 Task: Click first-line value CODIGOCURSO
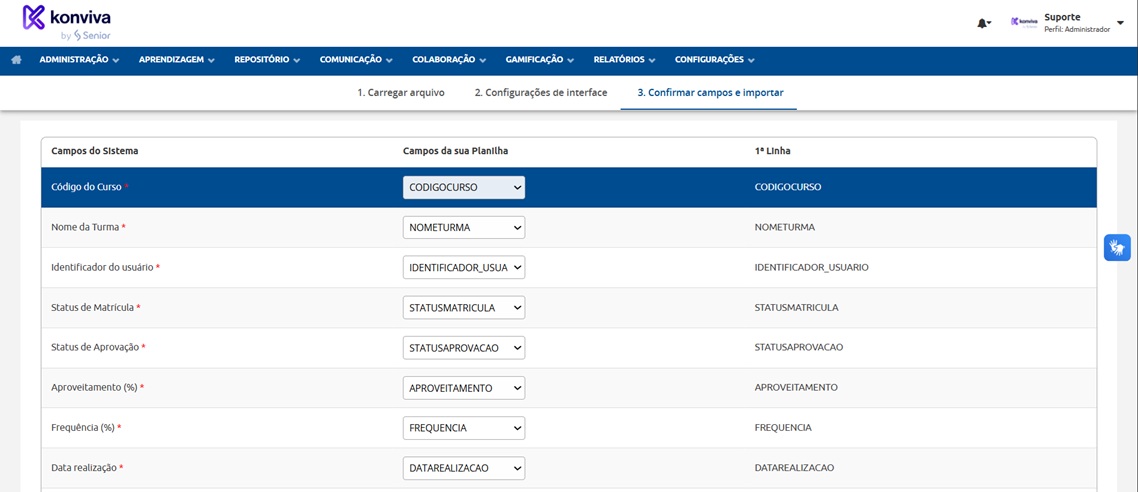[x=788, y=187]
